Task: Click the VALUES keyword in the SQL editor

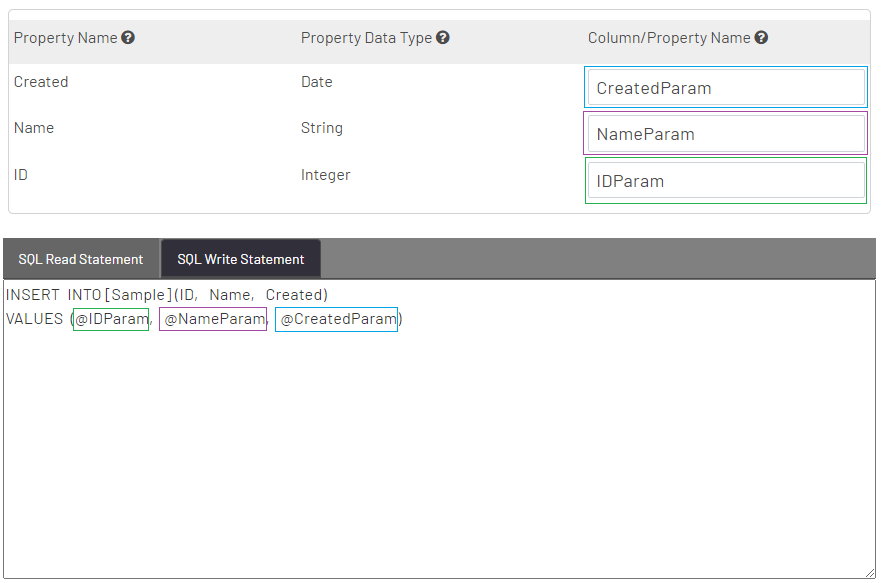Action: click(x=36, y=318)
